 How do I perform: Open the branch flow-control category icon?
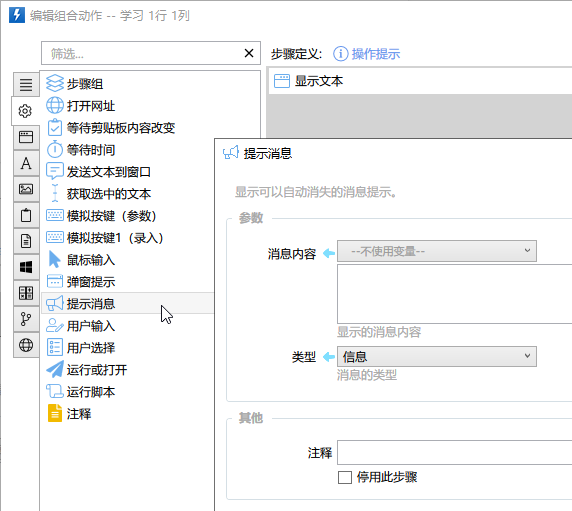click(x=26, y=319)
